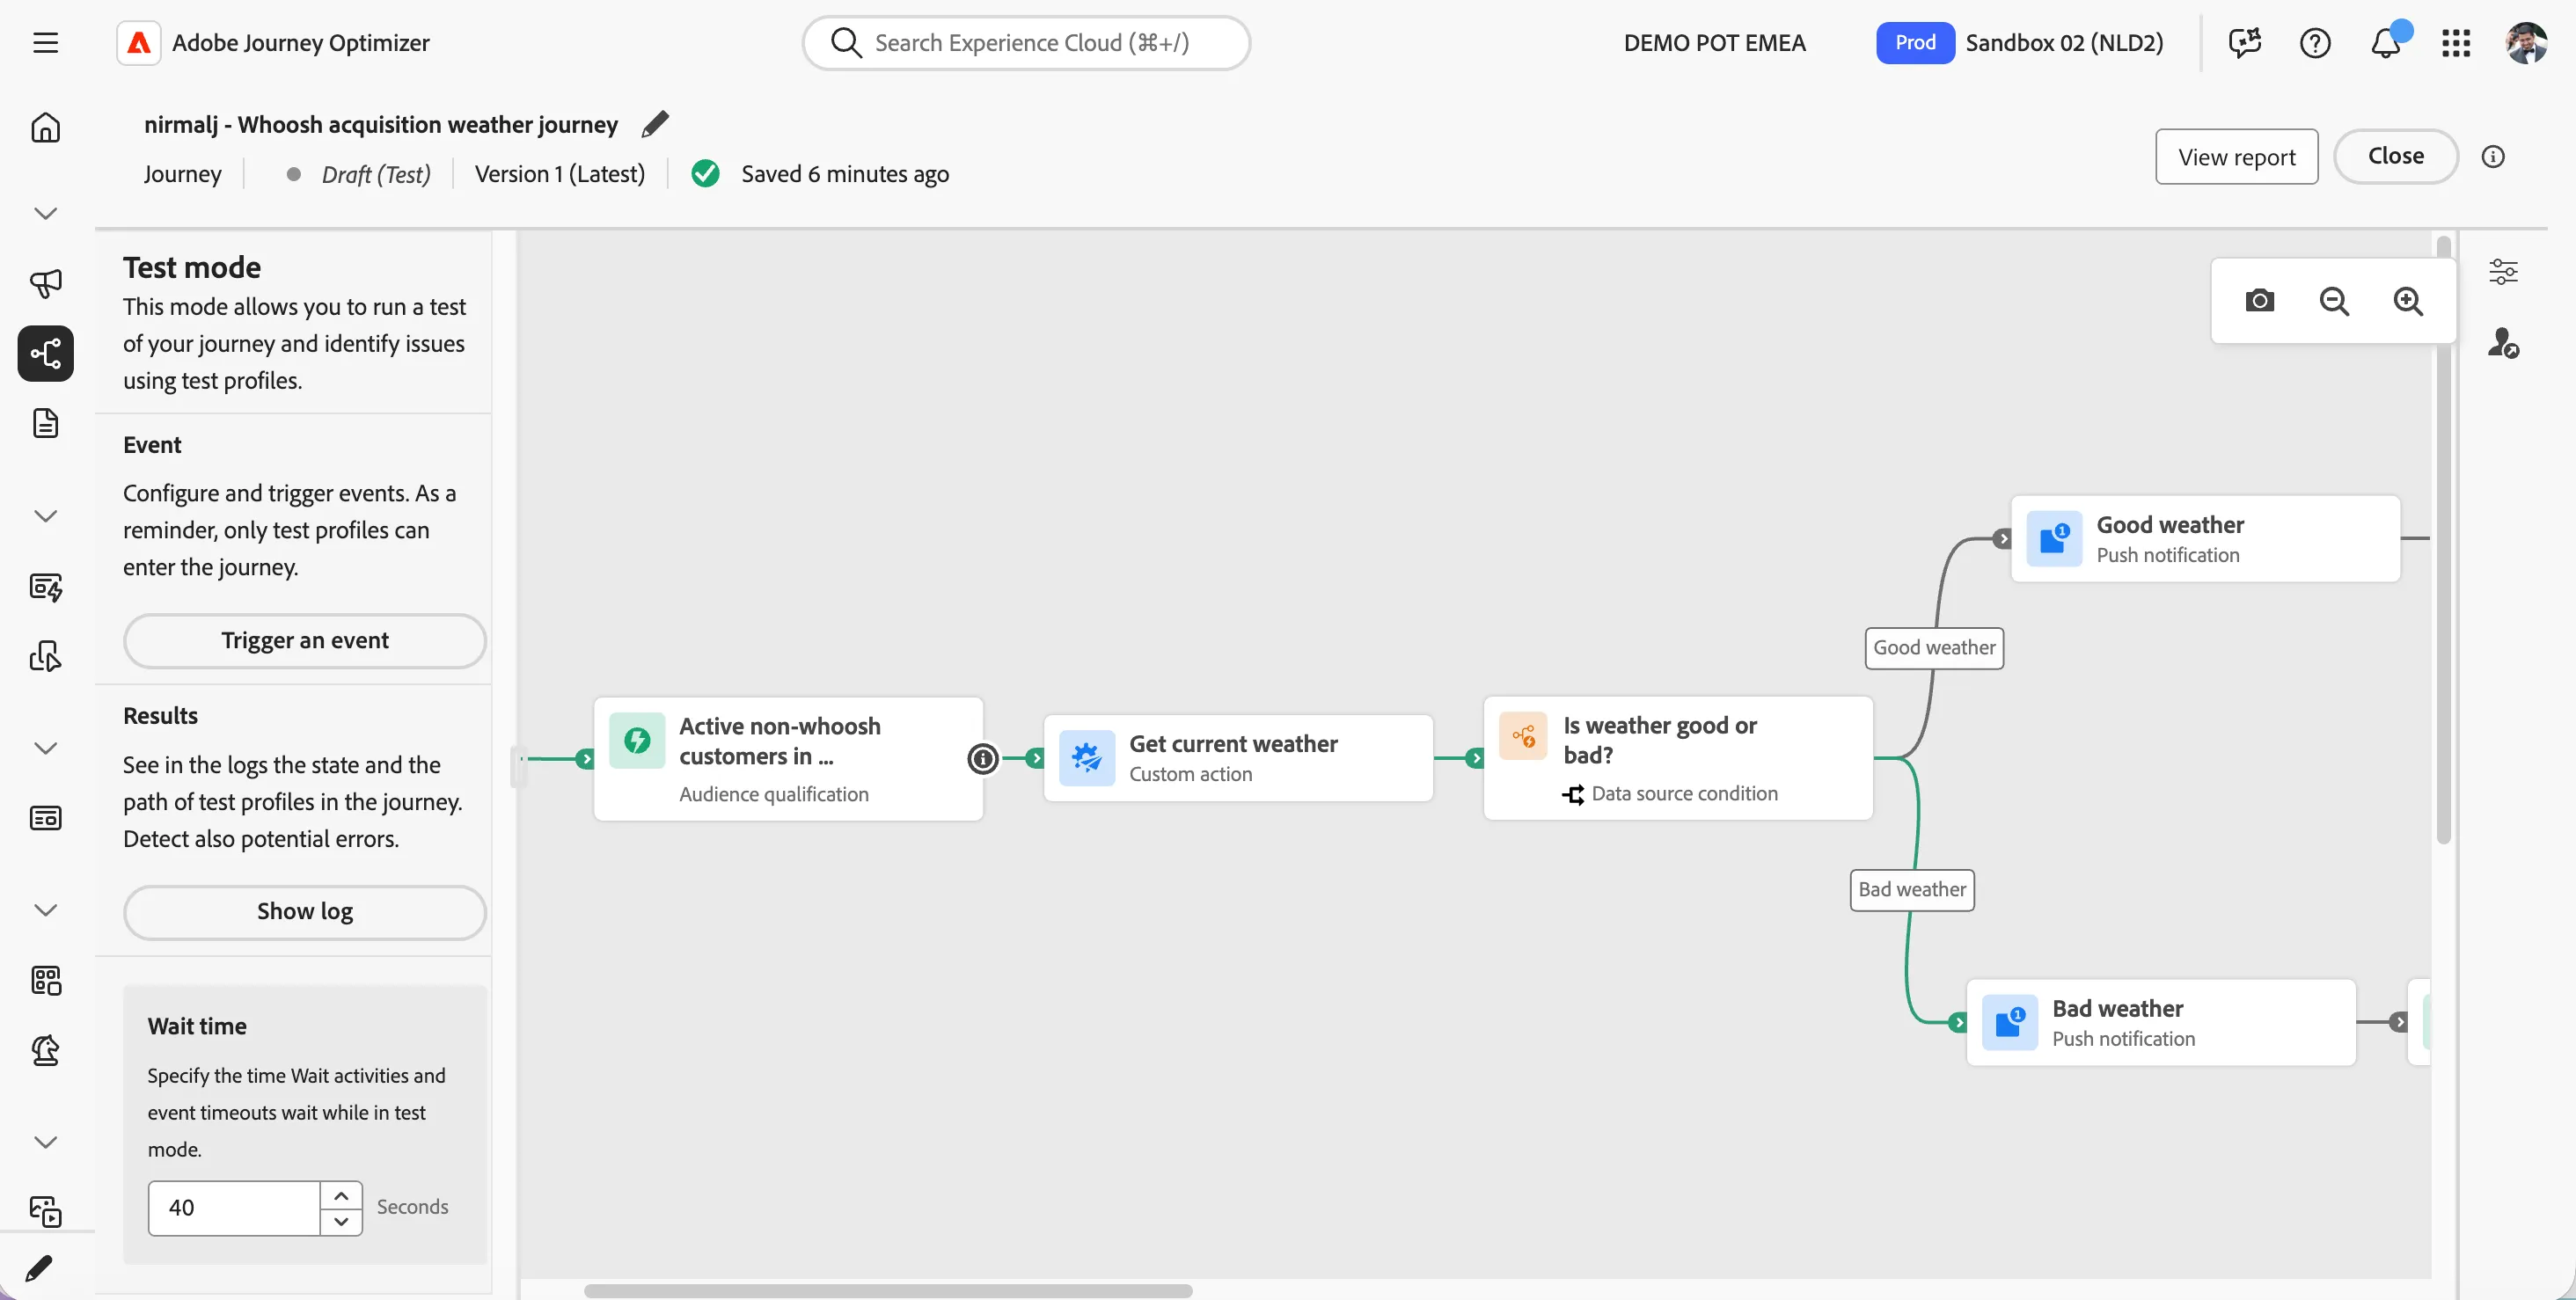2576x1300 pixels.
Task: Open the apps grid switcher
Action: (x=2456, y=42)
